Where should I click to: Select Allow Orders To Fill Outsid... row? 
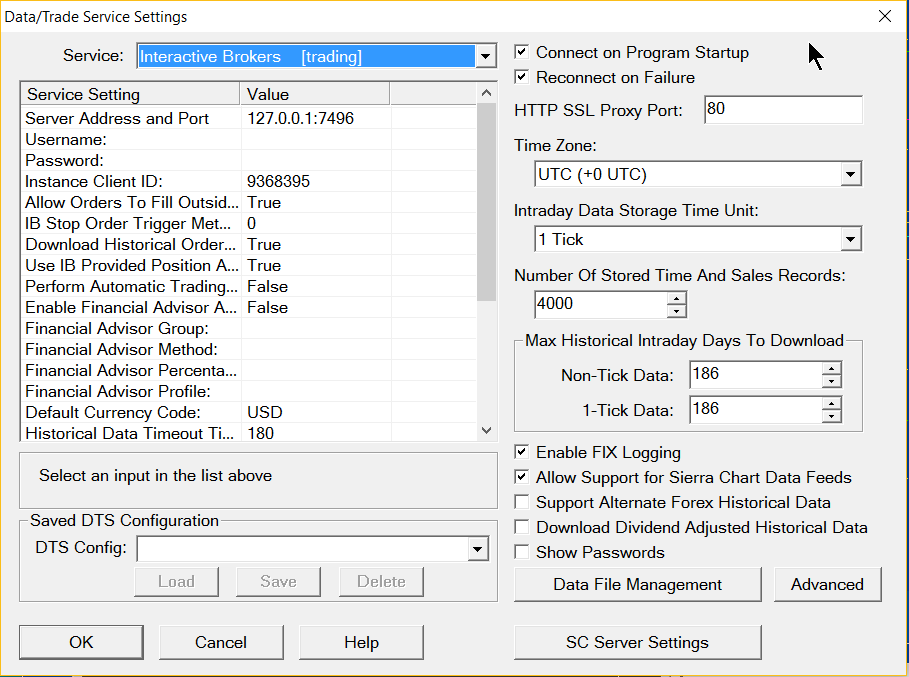tap(249, 202)
